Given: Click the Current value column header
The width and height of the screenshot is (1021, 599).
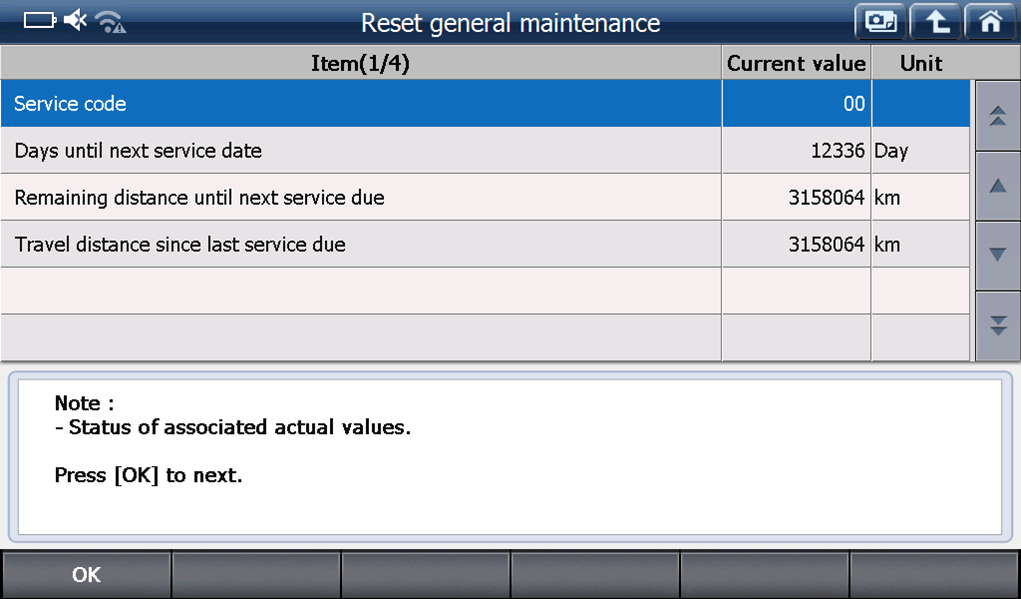Looking at the screenshot, I should (x=796, y=64).
